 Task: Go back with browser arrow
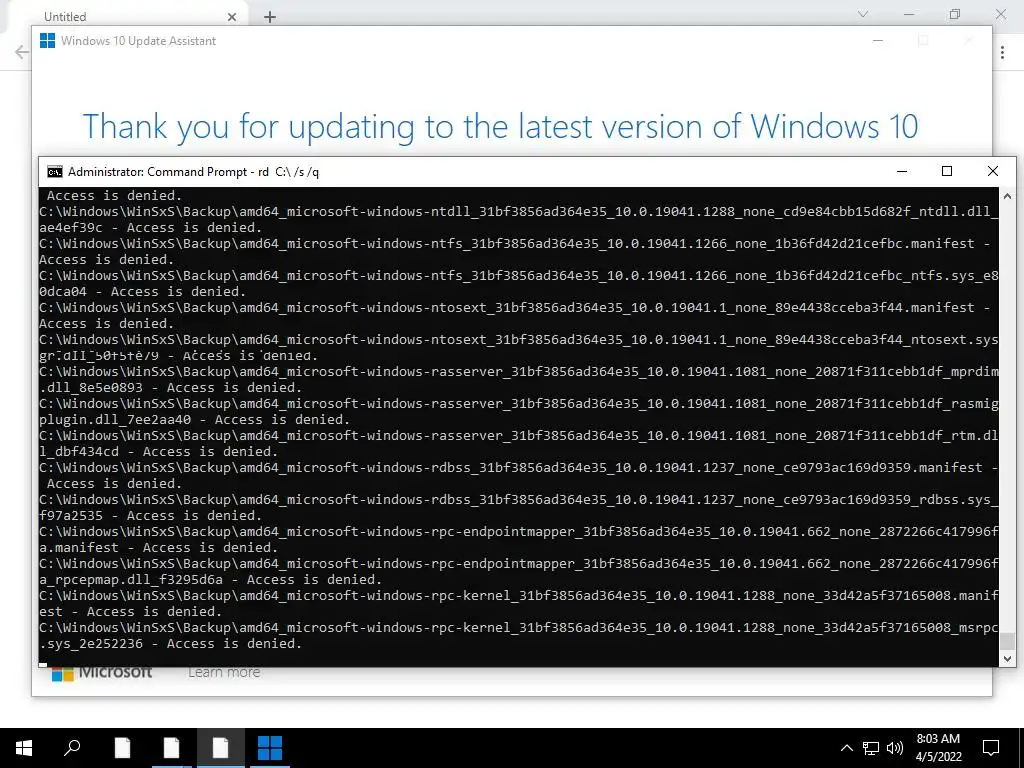tap(22, 52)
